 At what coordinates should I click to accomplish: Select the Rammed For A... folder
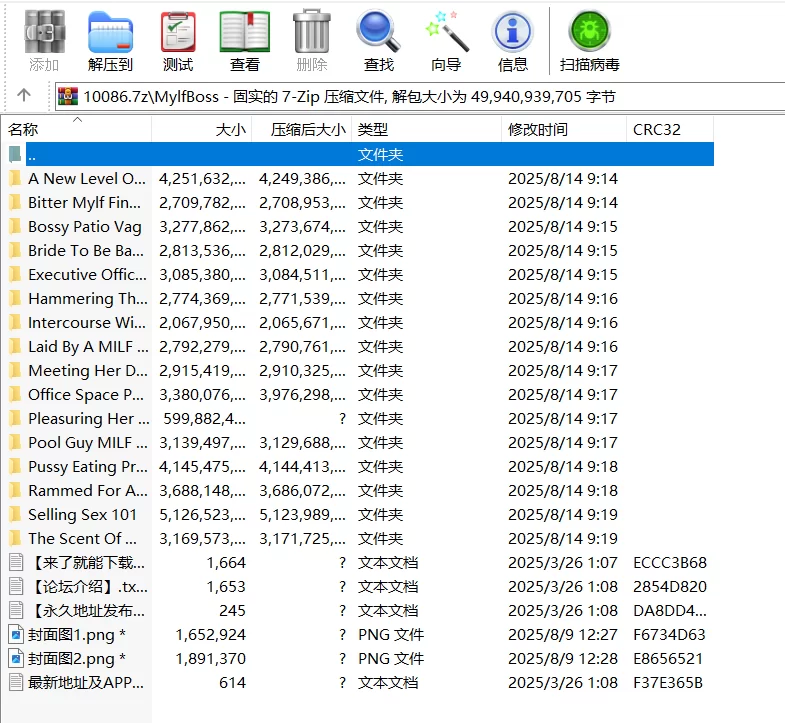[88, 491]
